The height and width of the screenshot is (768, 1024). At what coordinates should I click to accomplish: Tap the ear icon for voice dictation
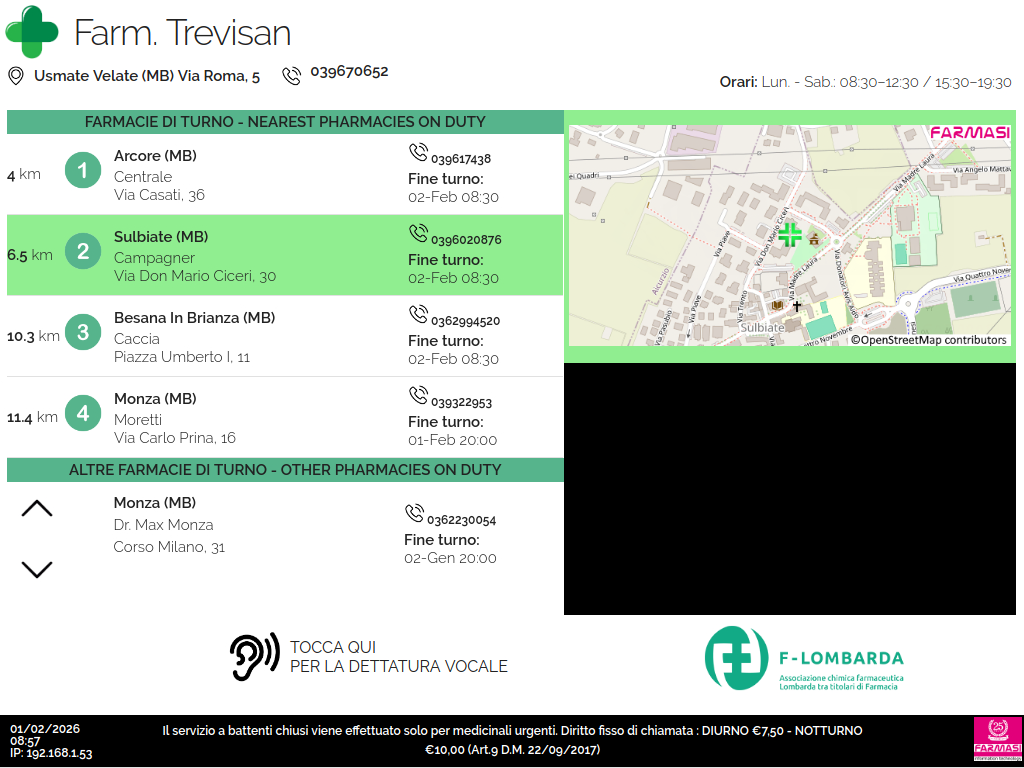pos(254,657)
